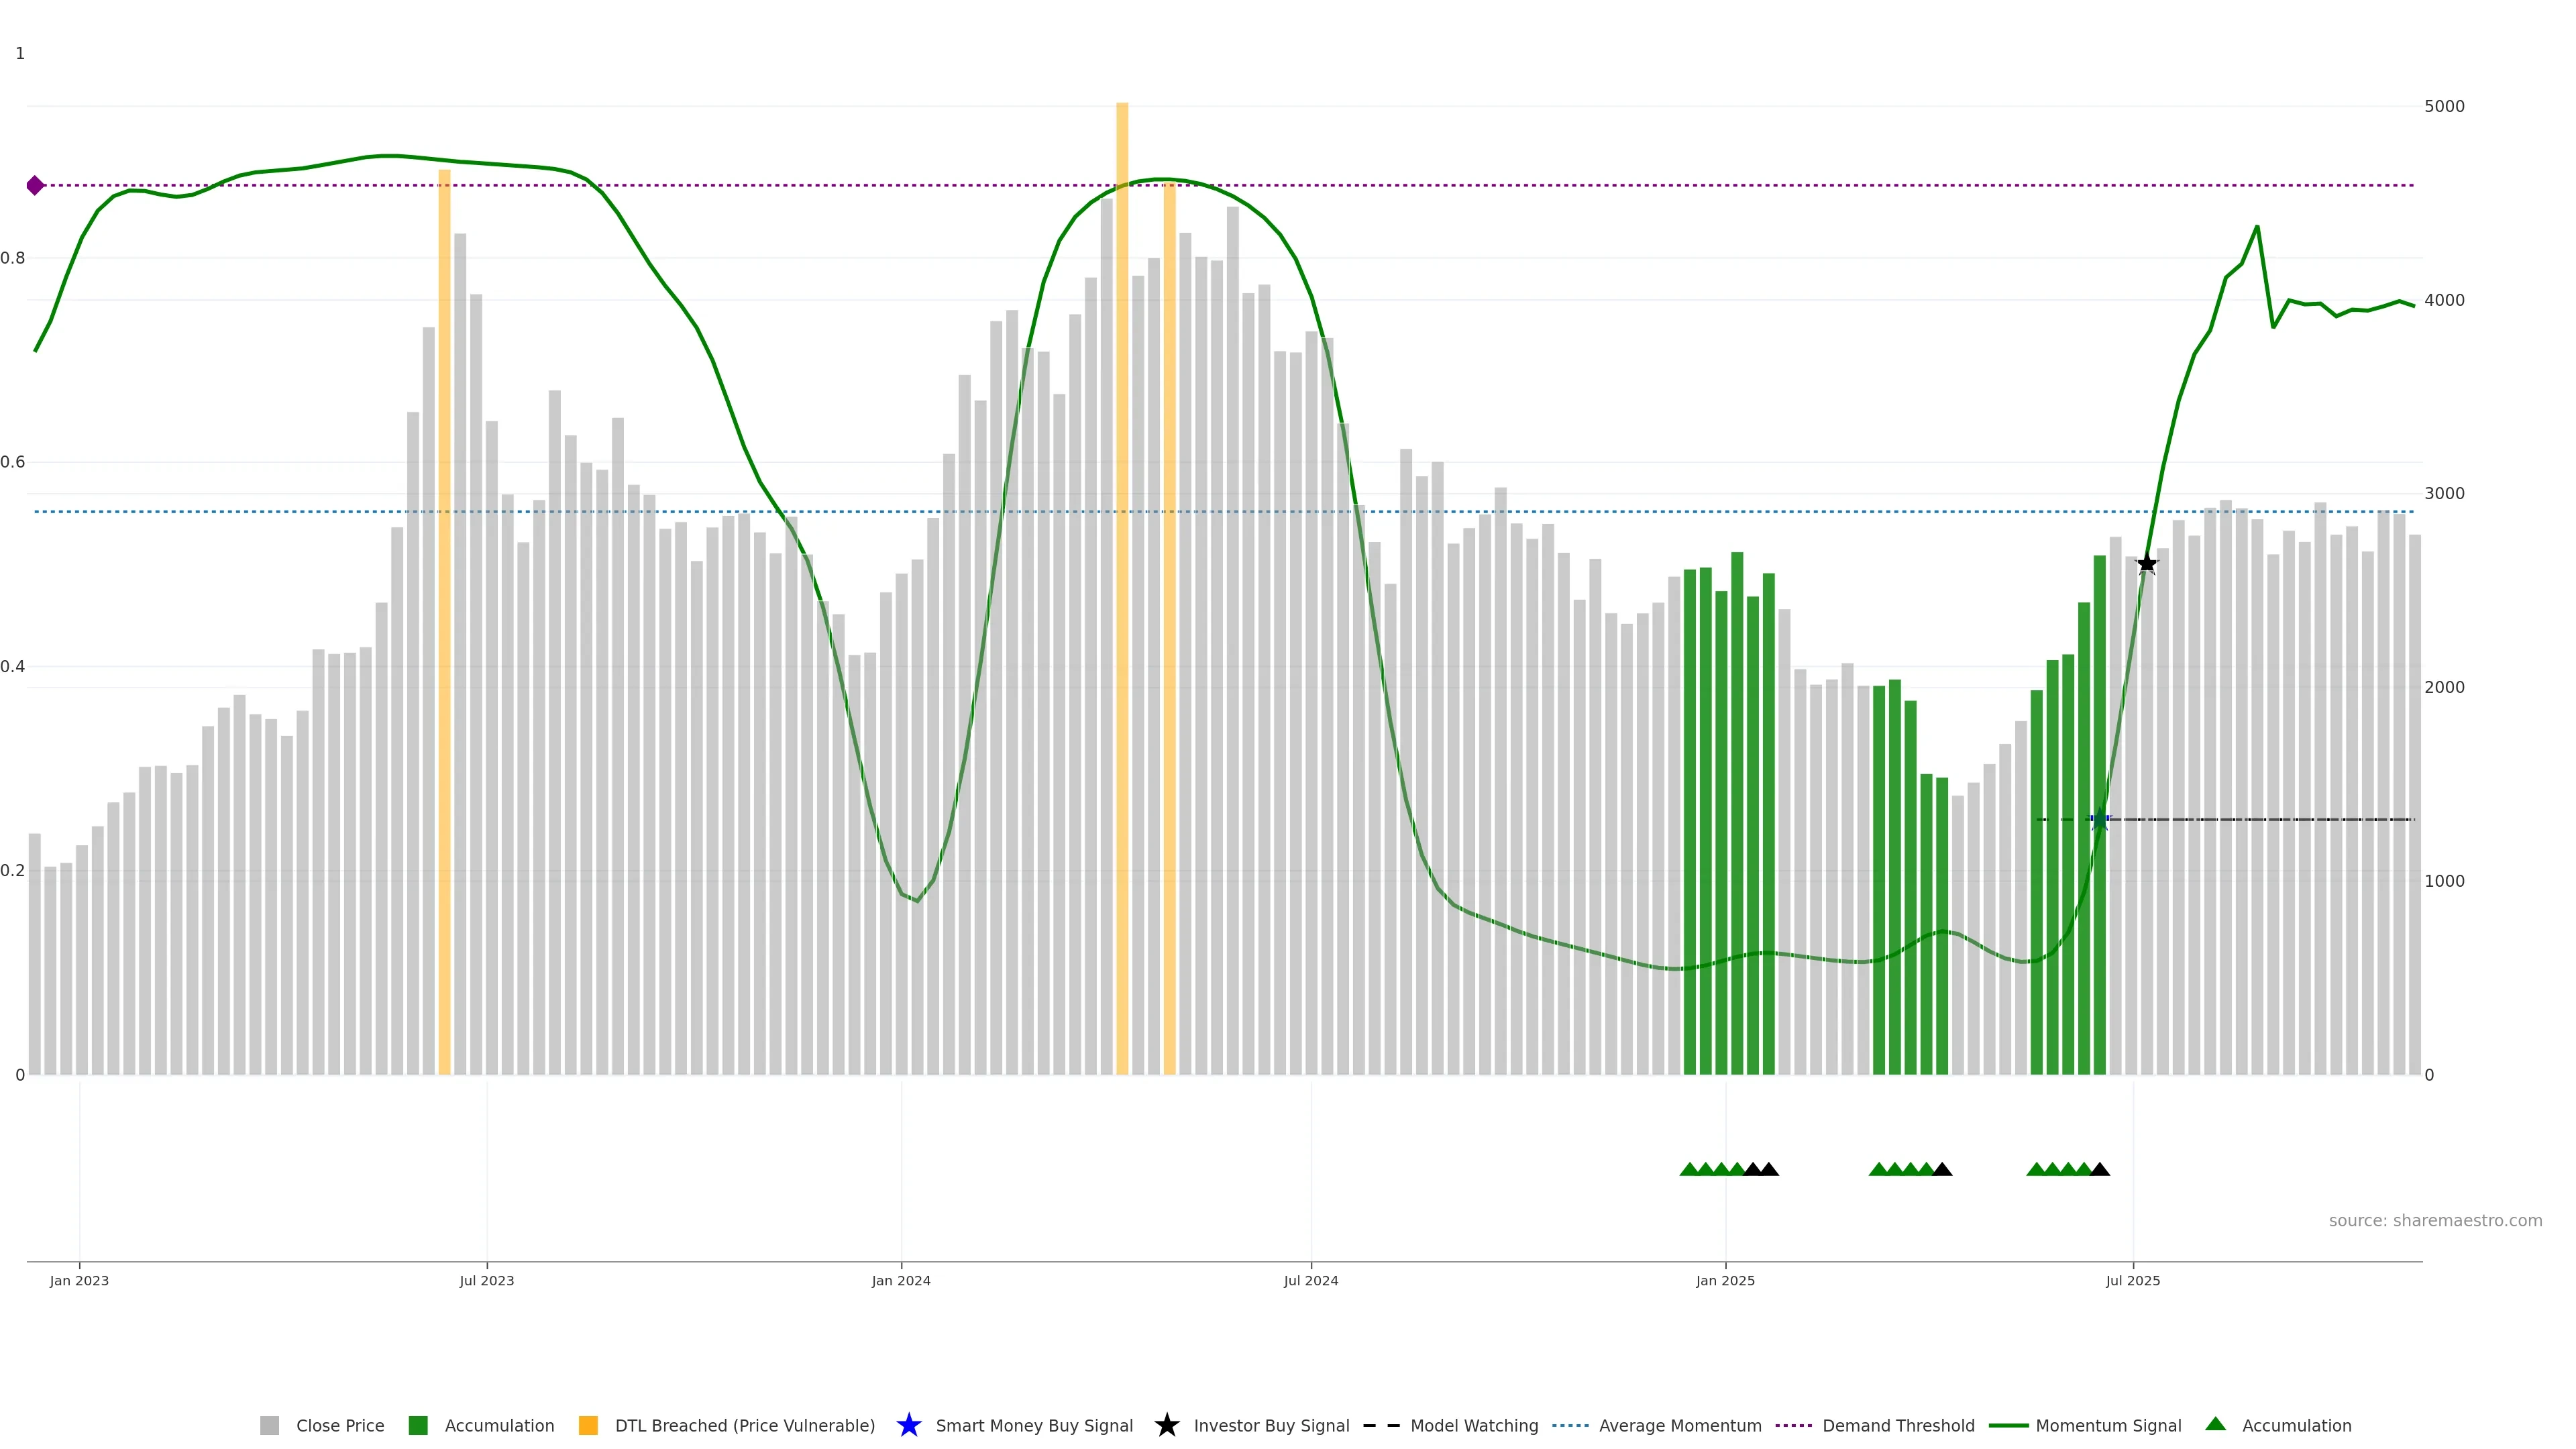Click the blue Smart Money Buy star on the chart
Viewport: 2576px width, 1449px height.
click(2099, 820)
